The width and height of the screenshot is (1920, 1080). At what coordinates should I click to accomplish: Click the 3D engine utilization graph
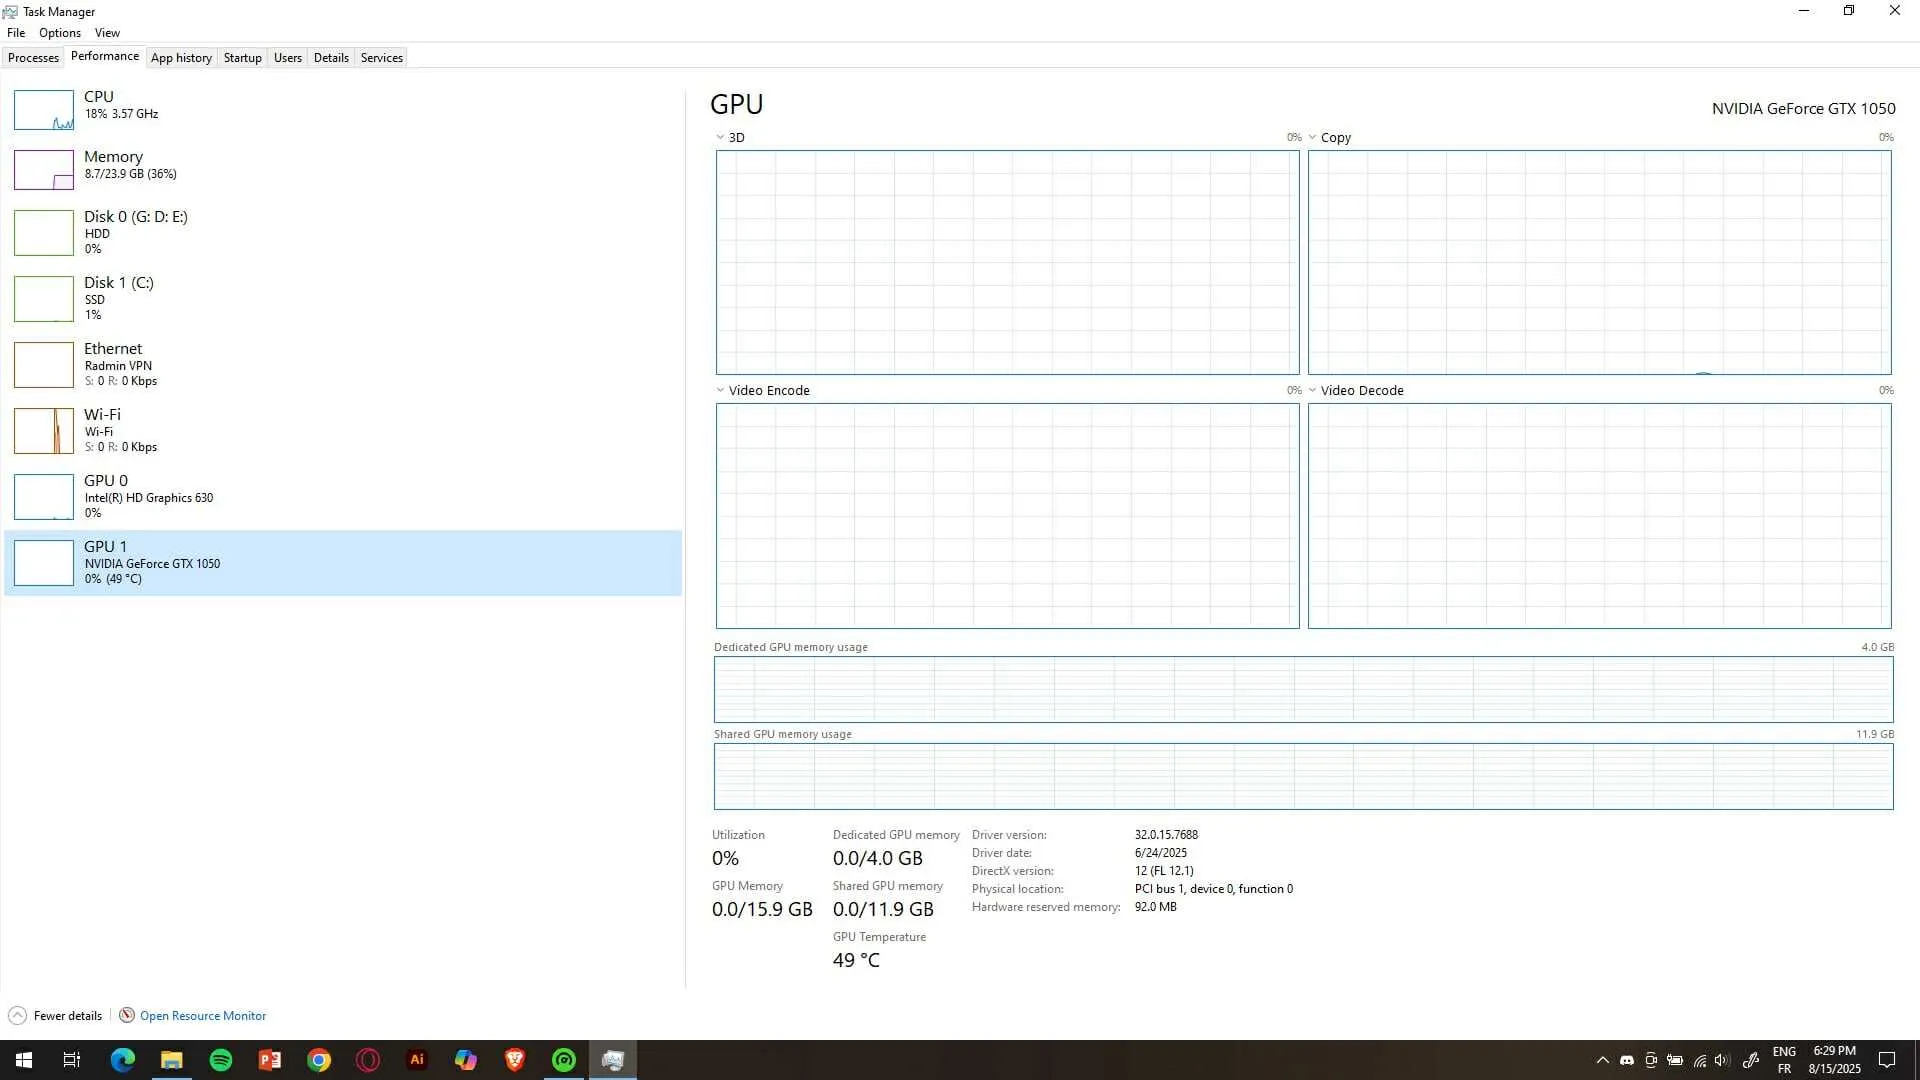(x=1008, y=263)
